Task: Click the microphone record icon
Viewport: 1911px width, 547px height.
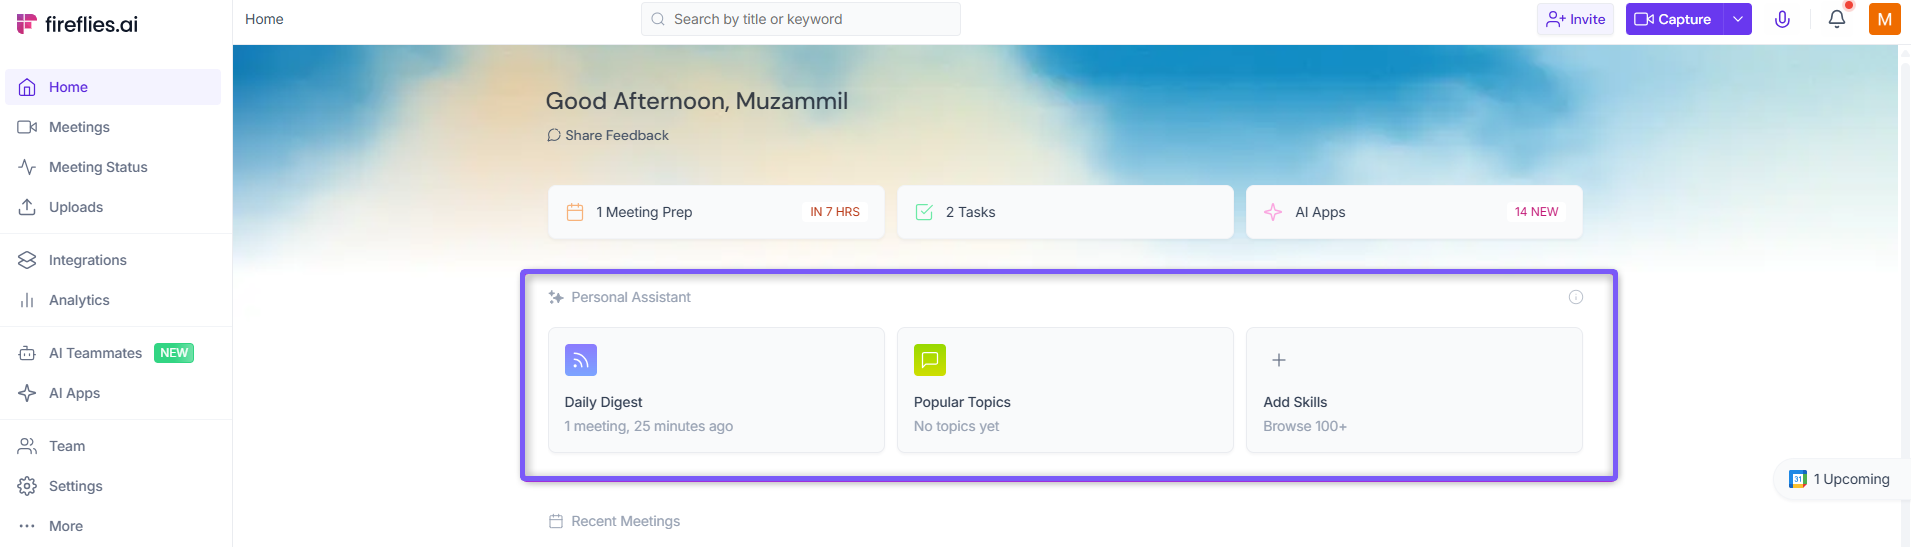Action: point(1782,19)
